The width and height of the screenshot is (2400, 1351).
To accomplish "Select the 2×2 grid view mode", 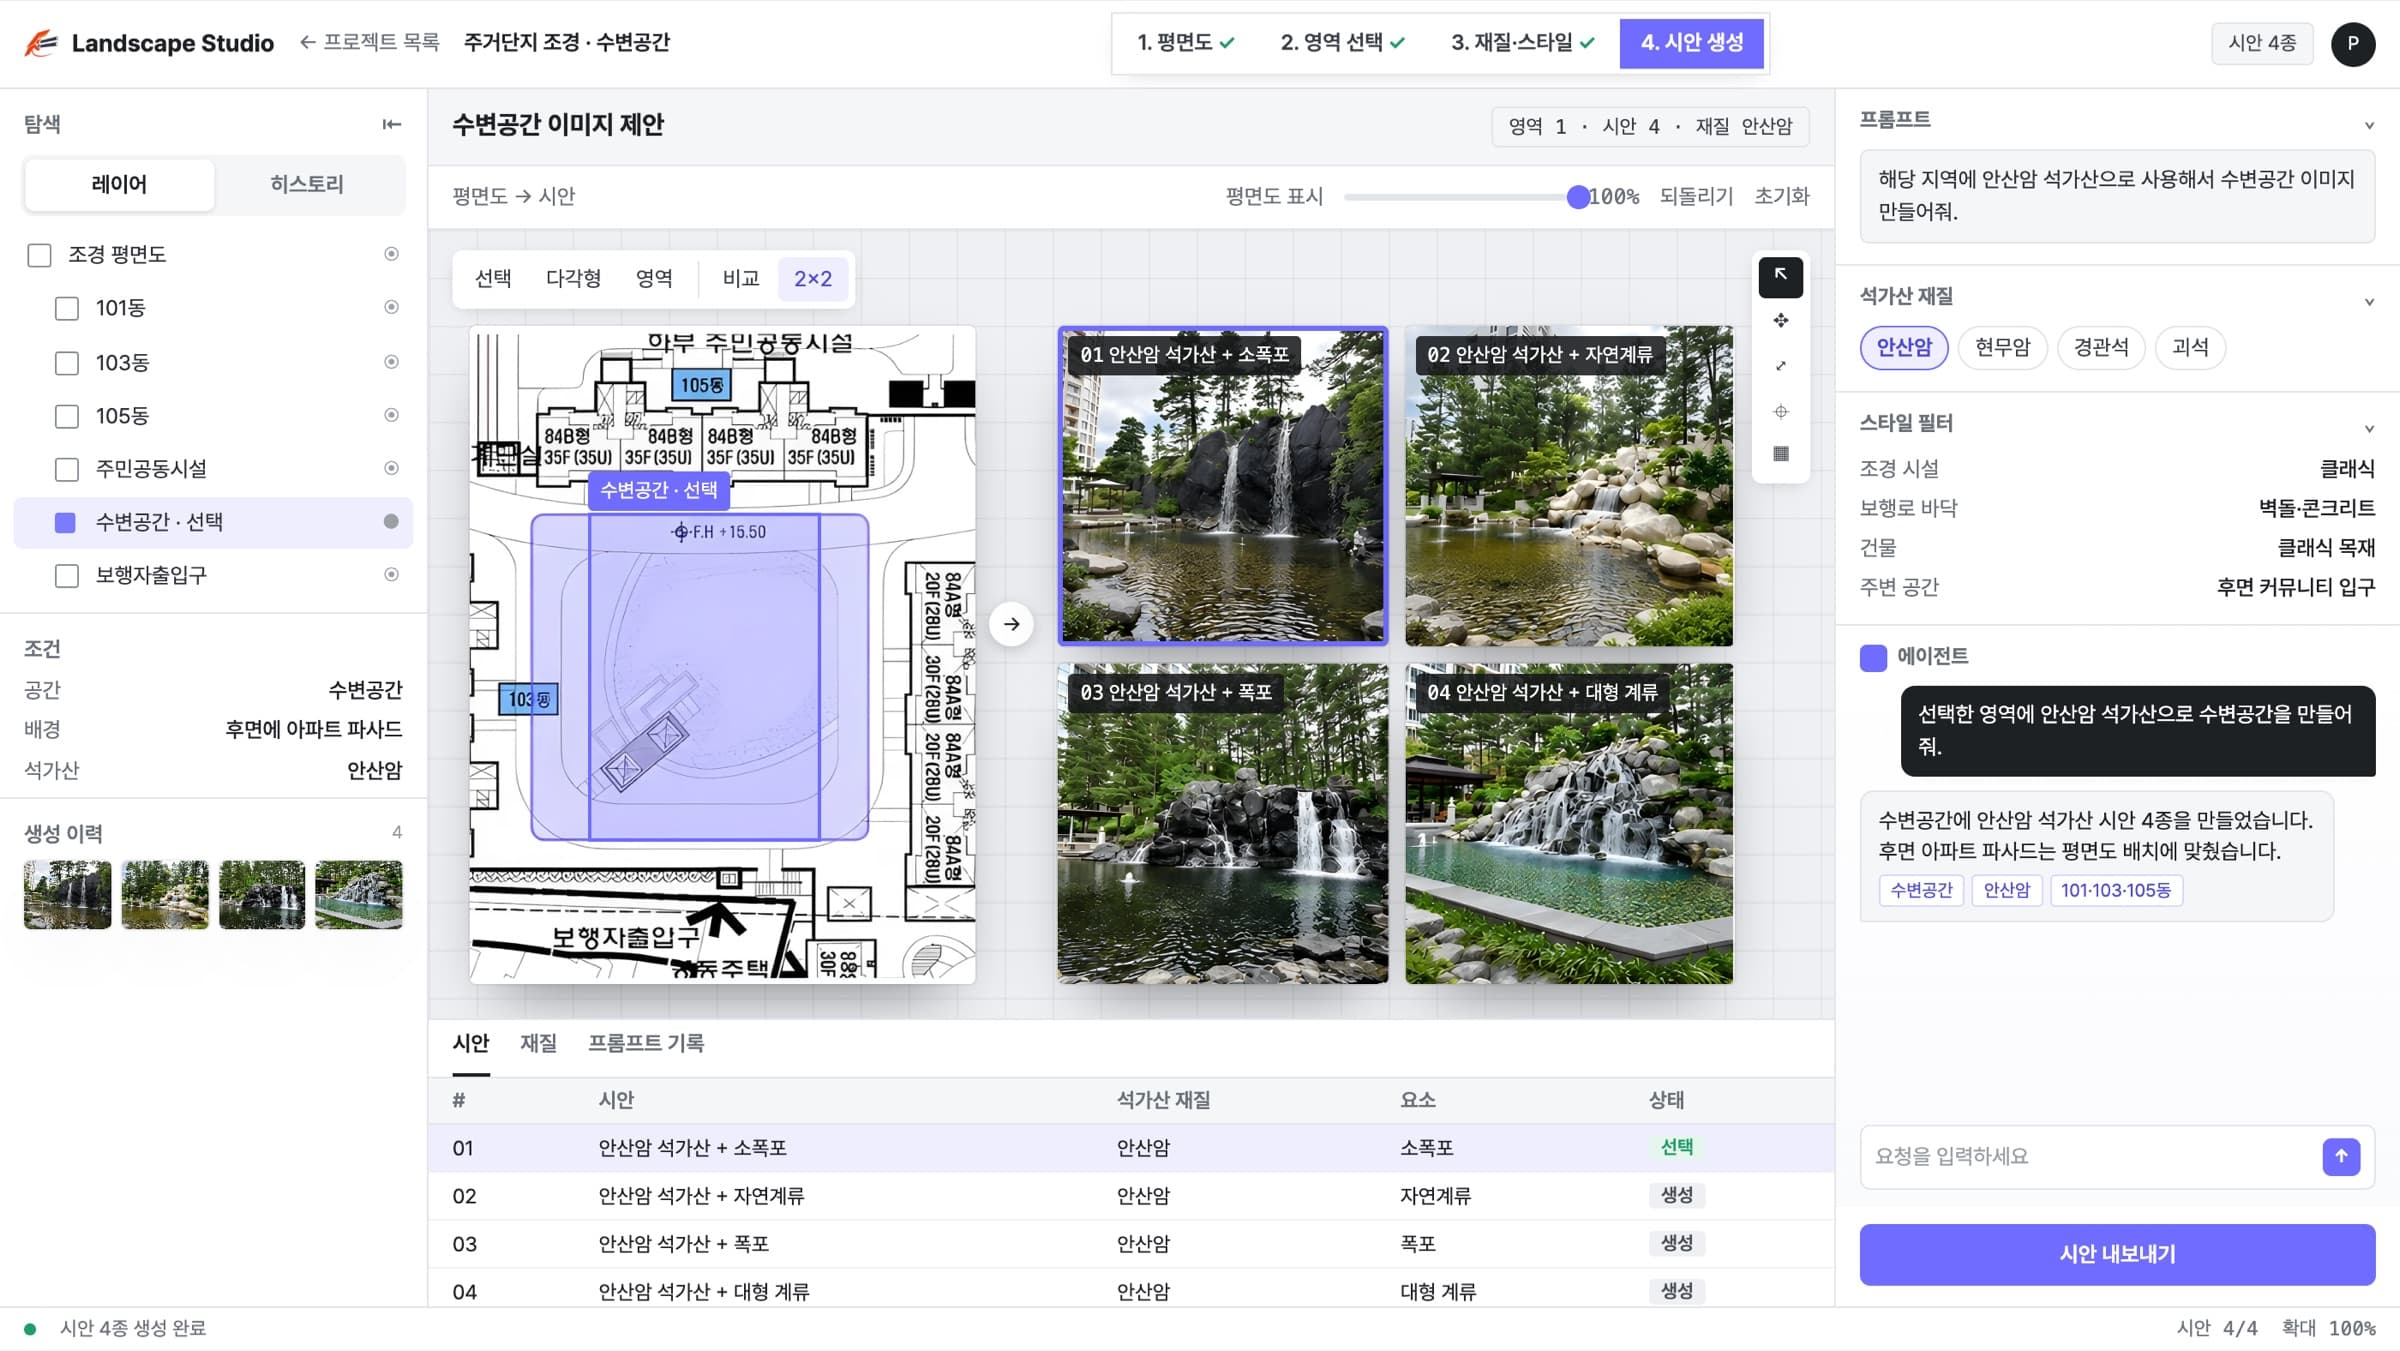I will (x=813, y=279).
